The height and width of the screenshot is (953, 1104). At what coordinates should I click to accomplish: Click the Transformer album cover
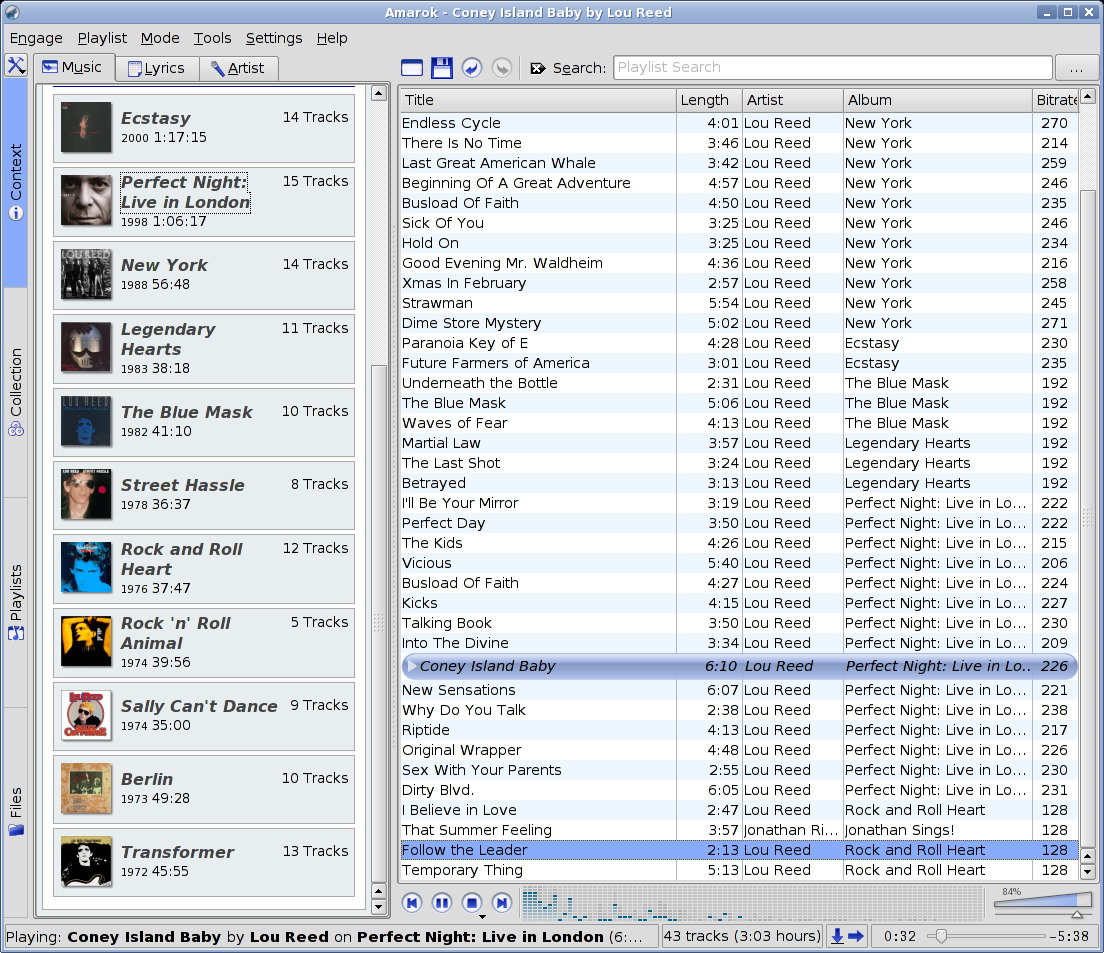click(86, 862)
